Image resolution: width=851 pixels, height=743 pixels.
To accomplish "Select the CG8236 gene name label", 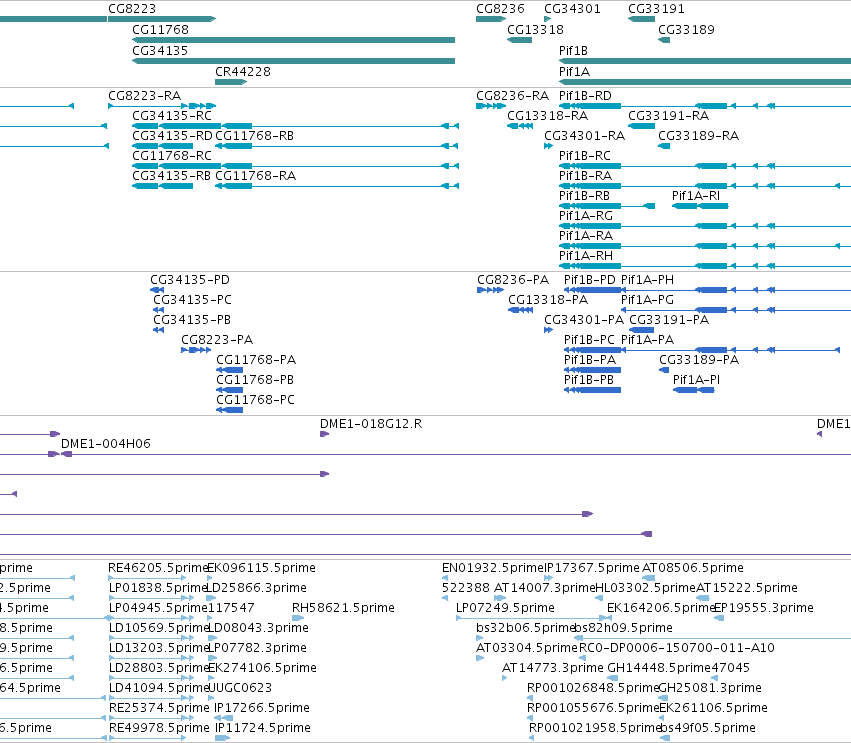I will point(500,9).
